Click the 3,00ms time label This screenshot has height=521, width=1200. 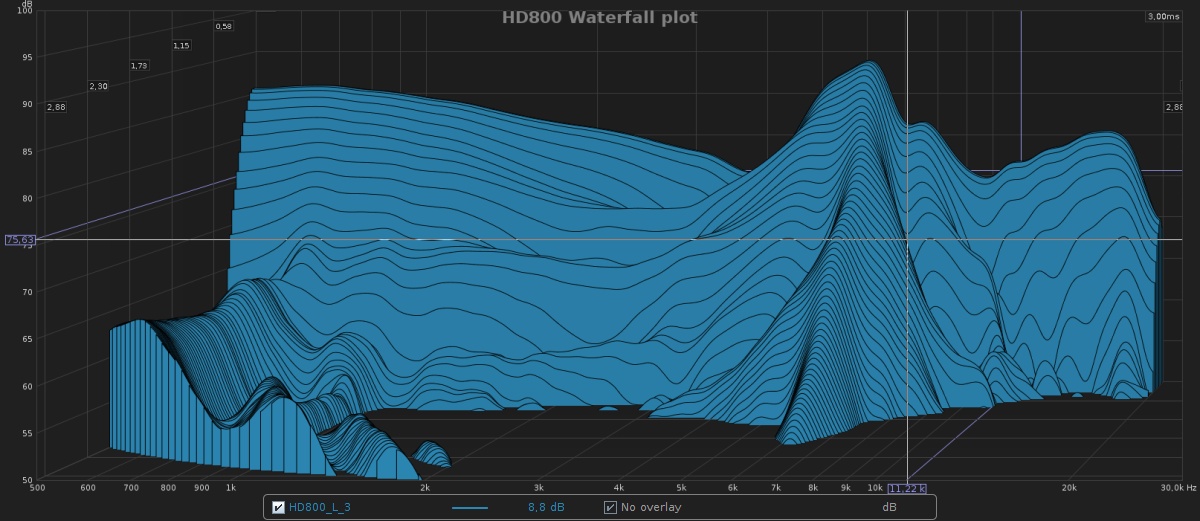point(1163,16)
